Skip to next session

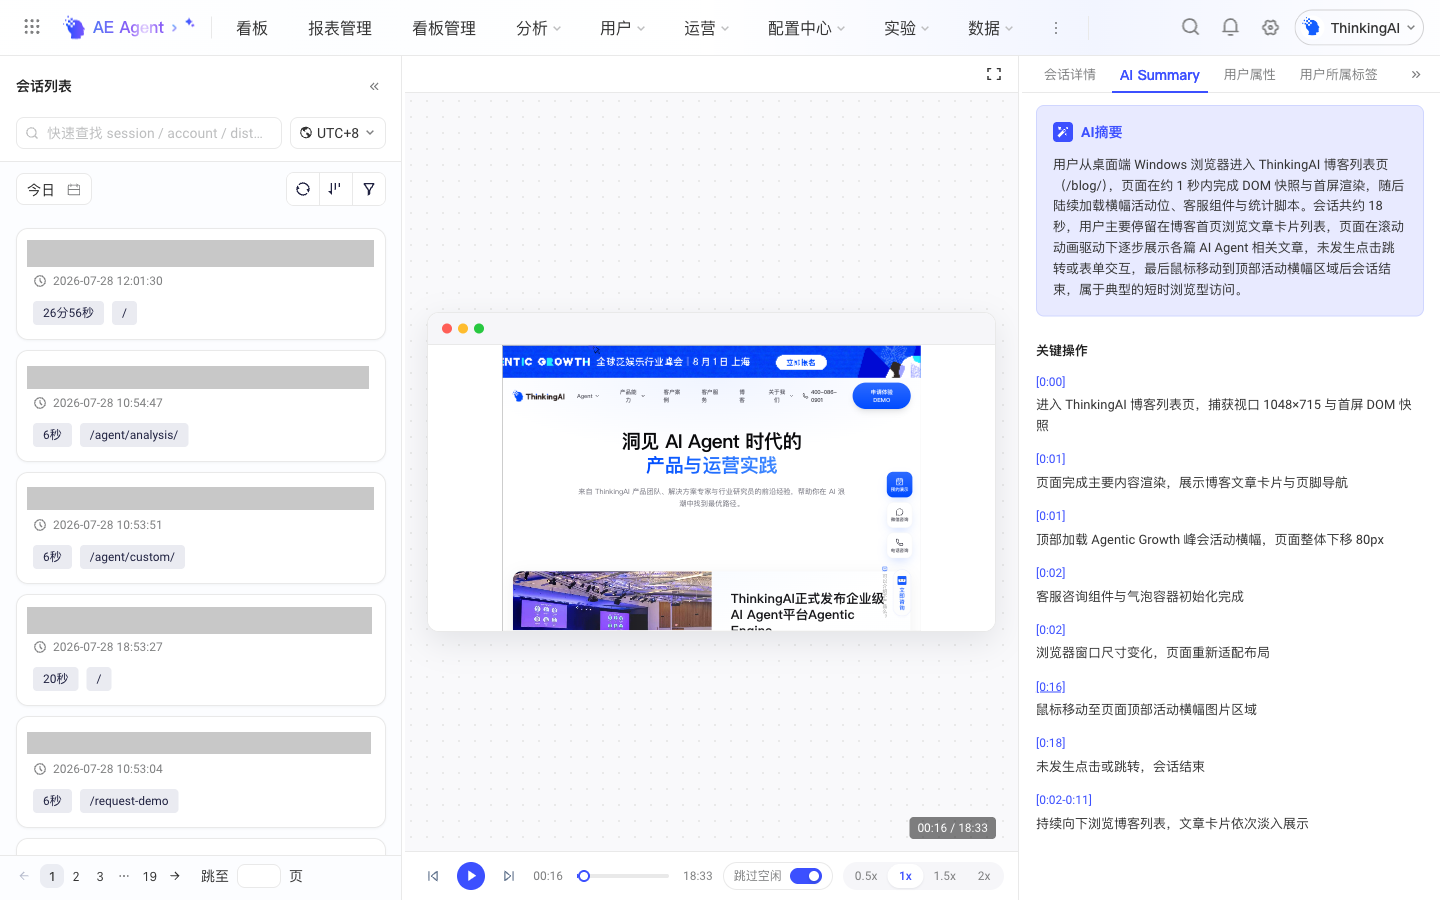(x=509, y=876)
